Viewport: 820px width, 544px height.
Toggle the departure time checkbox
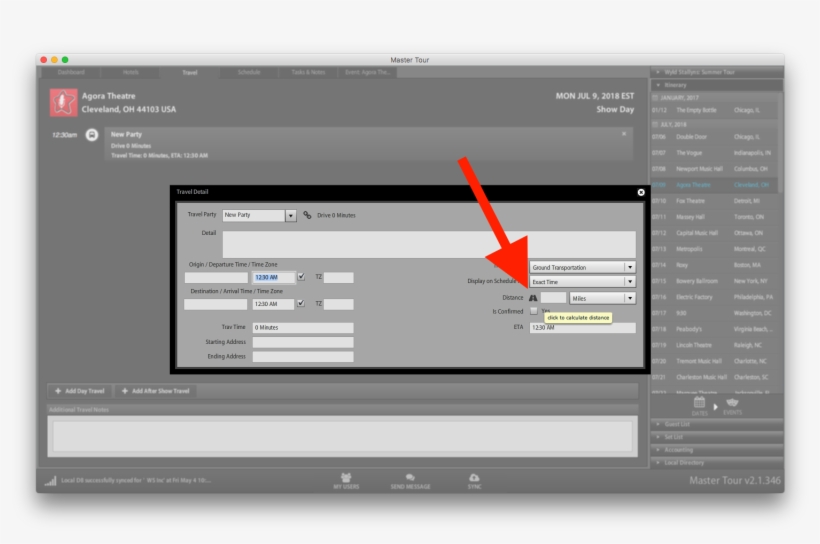coord(301,277)
